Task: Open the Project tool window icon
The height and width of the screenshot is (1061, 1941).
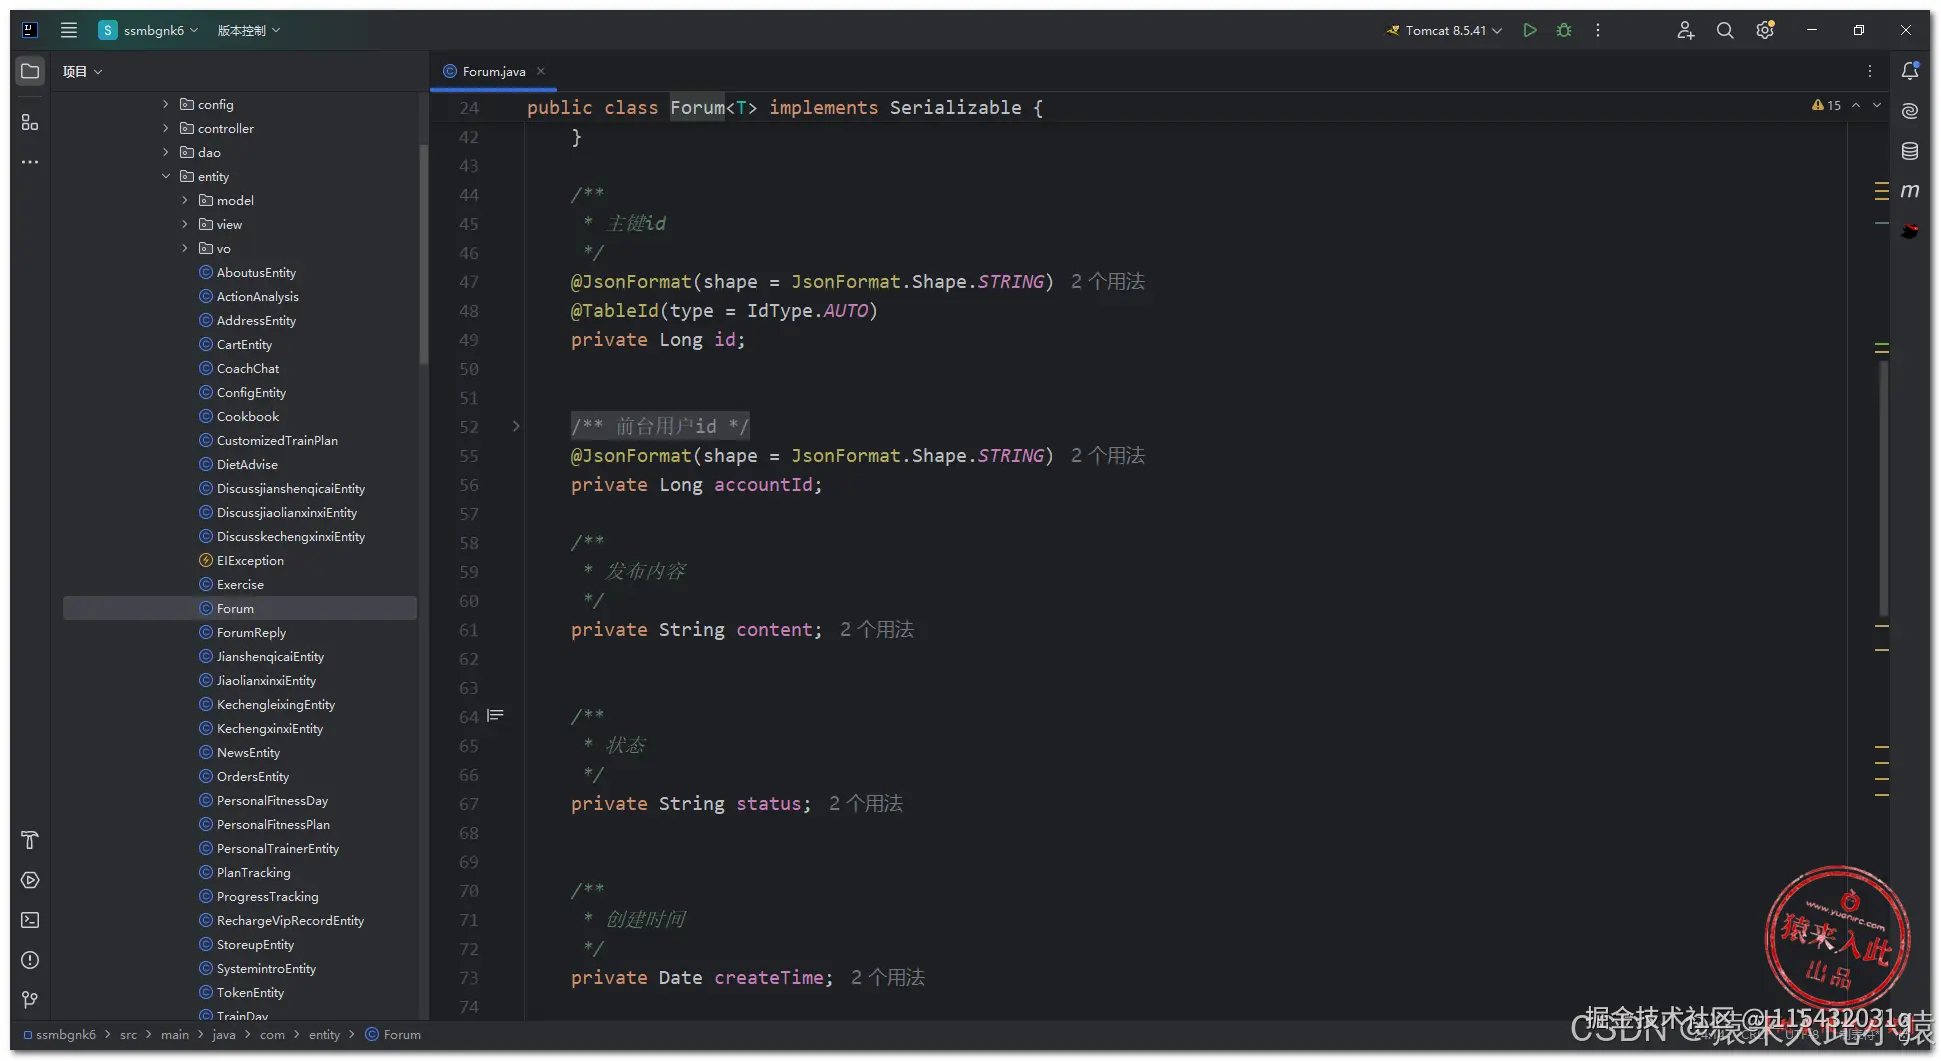Action: pyautogui.click(x=30, y=71)
